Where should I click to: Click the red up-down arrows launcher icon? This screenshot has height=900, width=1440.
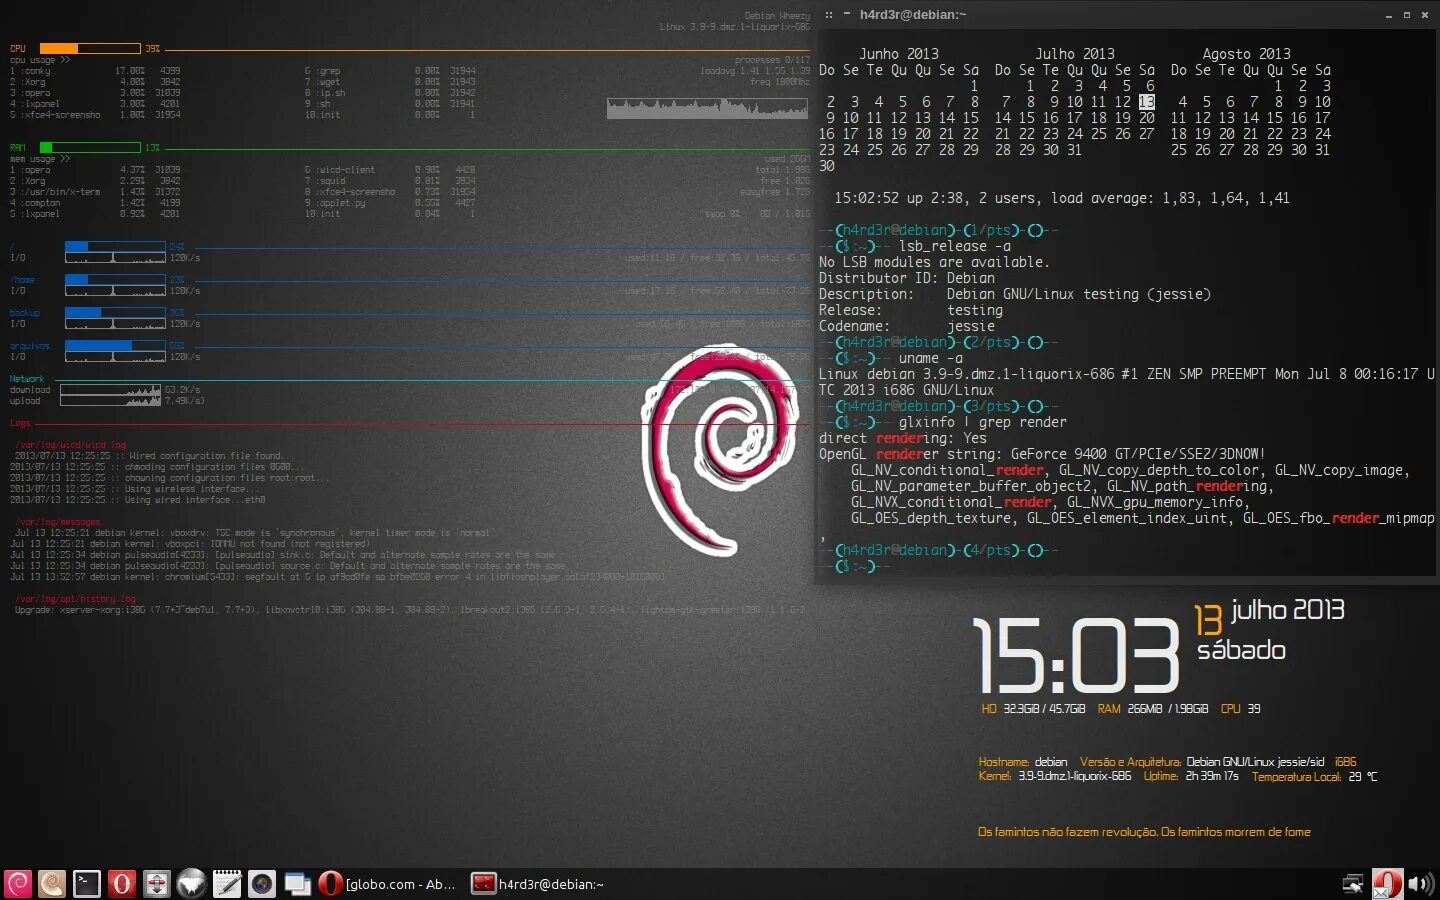pyautogui.click(x=157, y=884)
